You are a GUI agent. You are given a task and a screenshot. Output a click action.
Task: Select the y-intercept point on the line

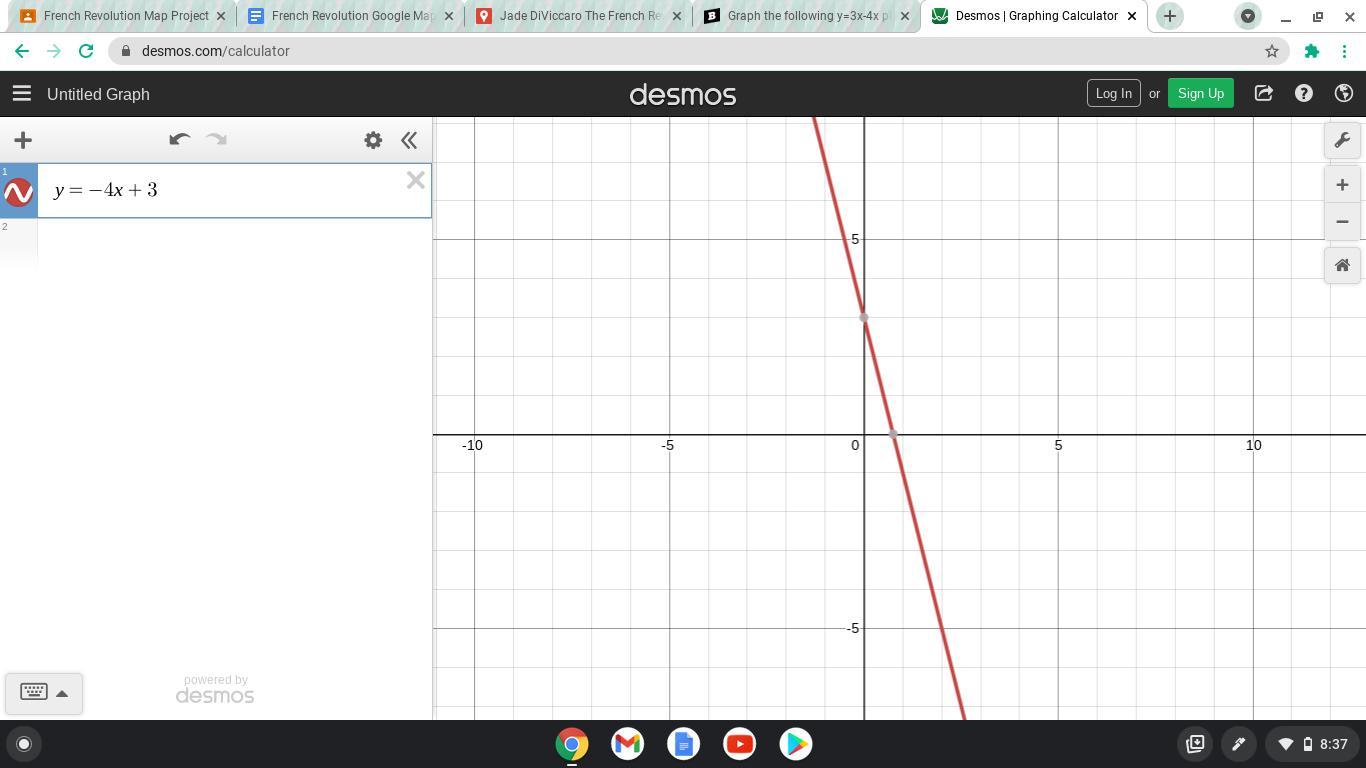click(x=864, y=318)
